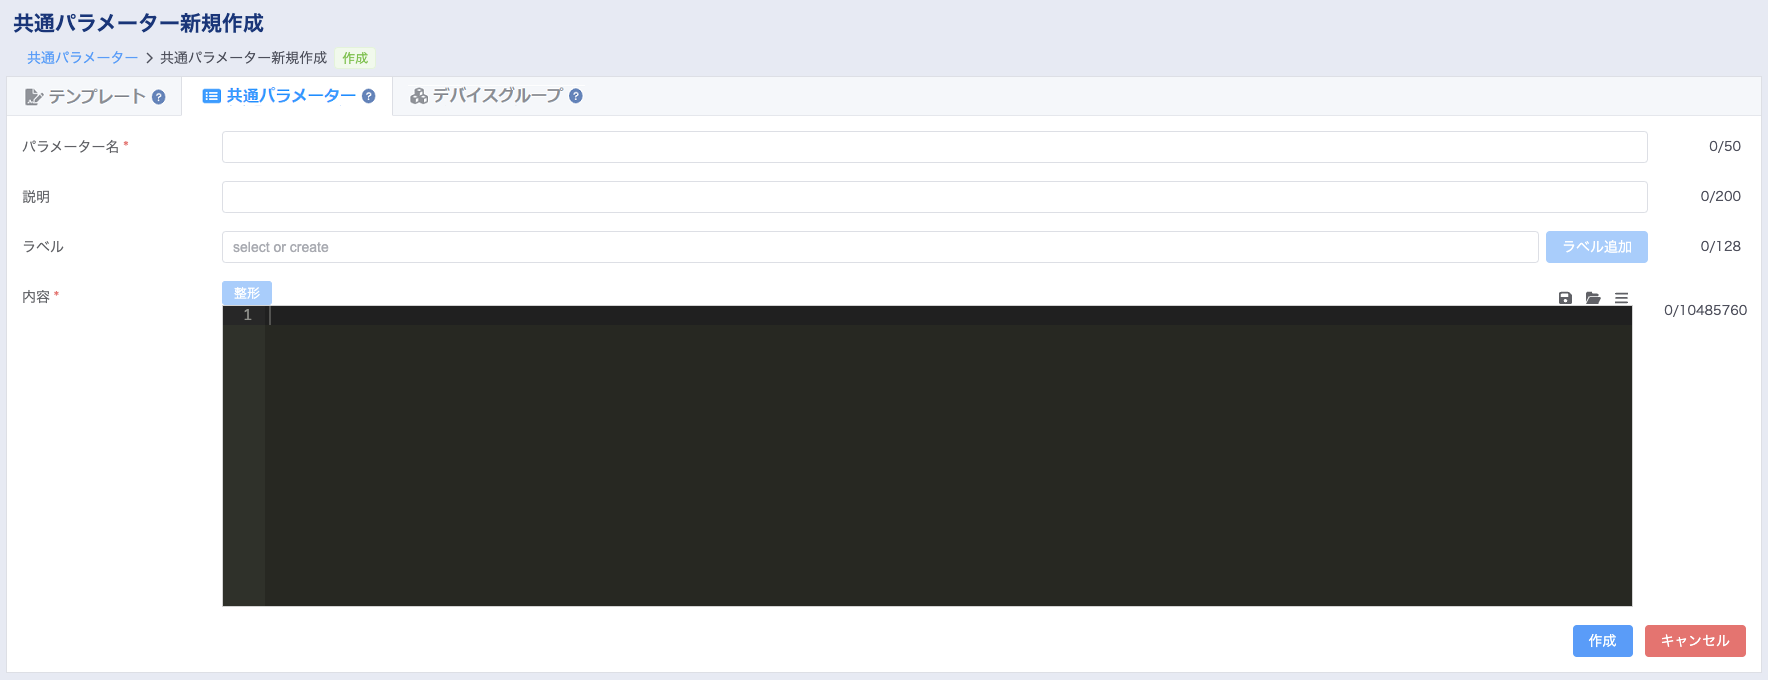Click the open-folder icon above the editor
This screenshot has width=1768, height=680.
tap(1593, 298)
